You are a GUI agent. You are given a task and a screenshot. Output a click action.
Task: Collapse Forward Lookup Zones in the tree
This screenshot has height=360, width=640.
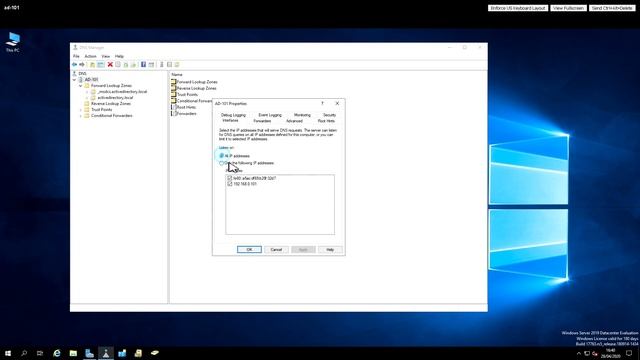(x=80, y=86)
